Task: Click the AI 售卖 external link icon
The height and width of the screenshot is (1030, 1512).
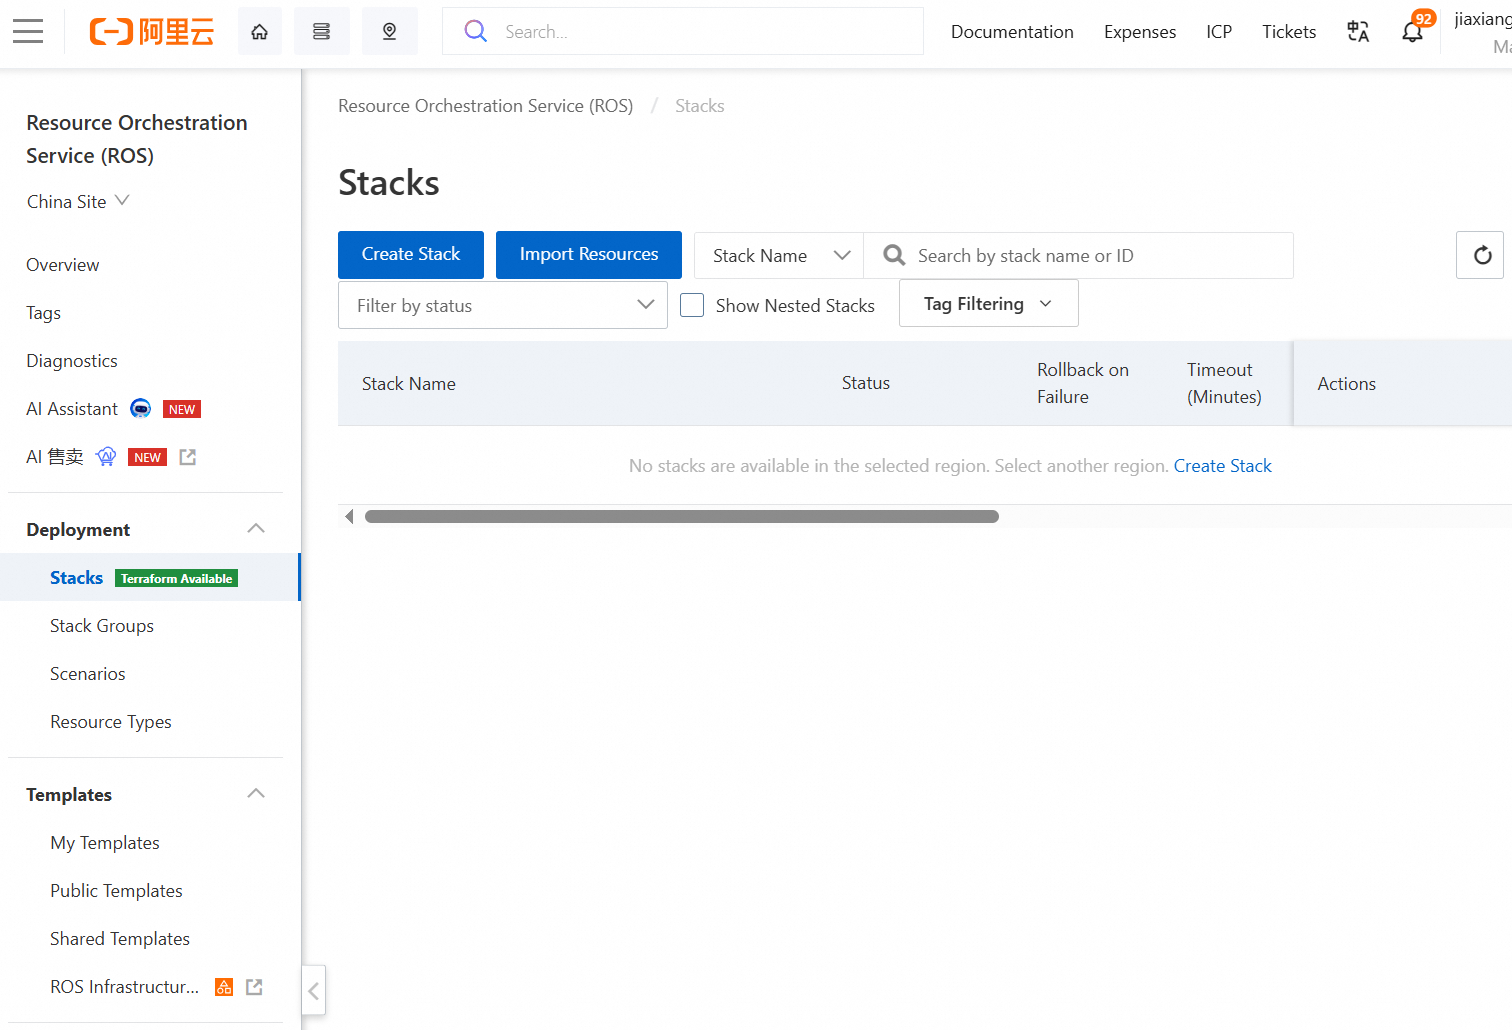Action: tap(188, 457)
